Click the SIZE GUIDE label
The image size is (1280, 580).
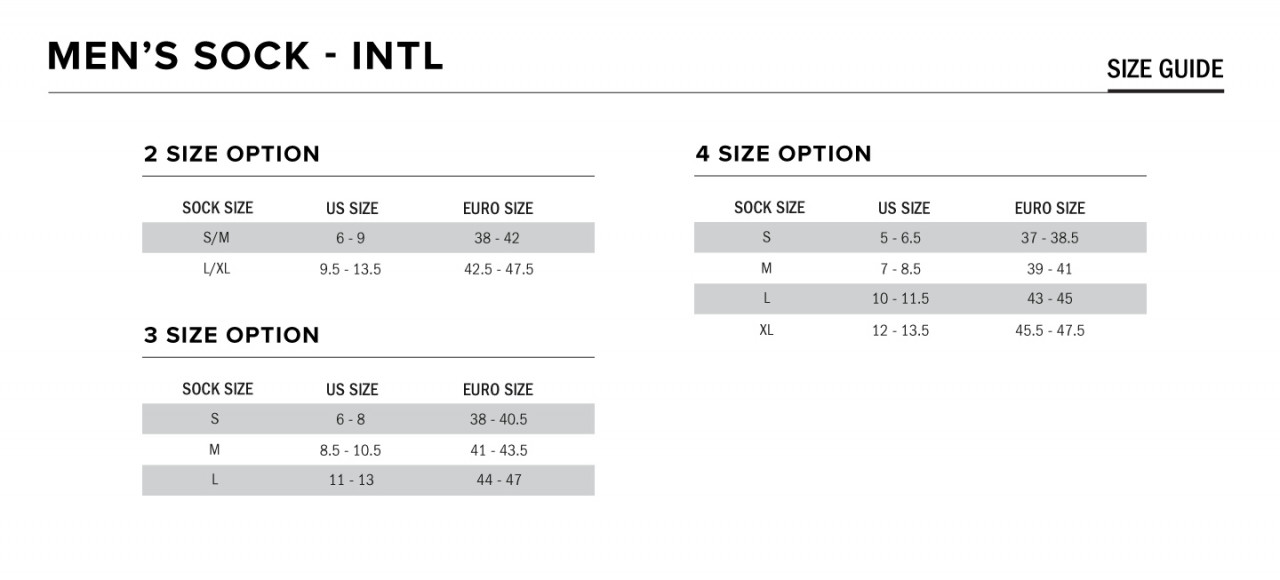1165,69
